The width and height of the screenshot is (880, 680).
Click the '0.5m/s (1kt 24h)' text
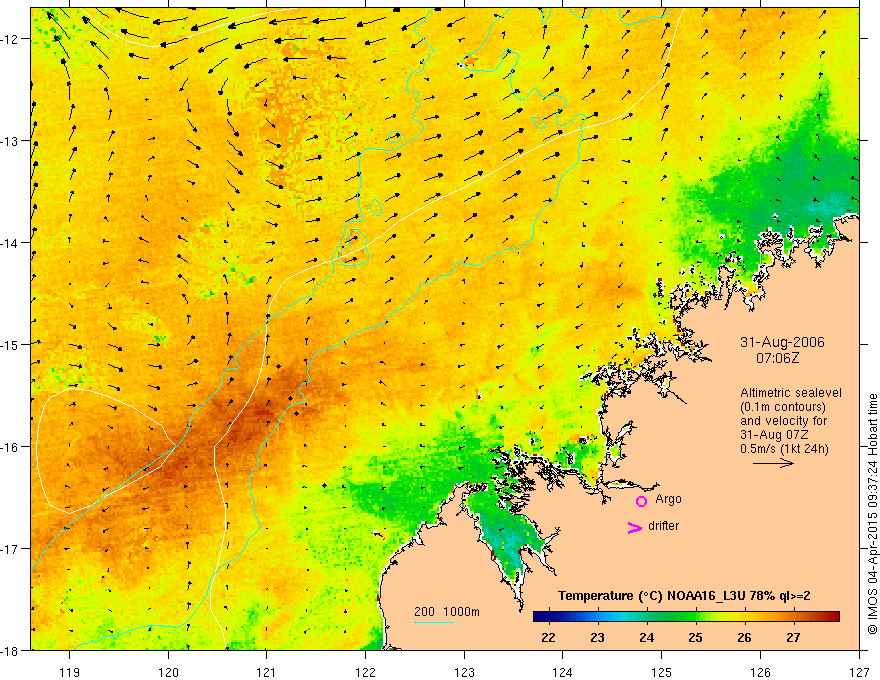(x=785, y=449)
